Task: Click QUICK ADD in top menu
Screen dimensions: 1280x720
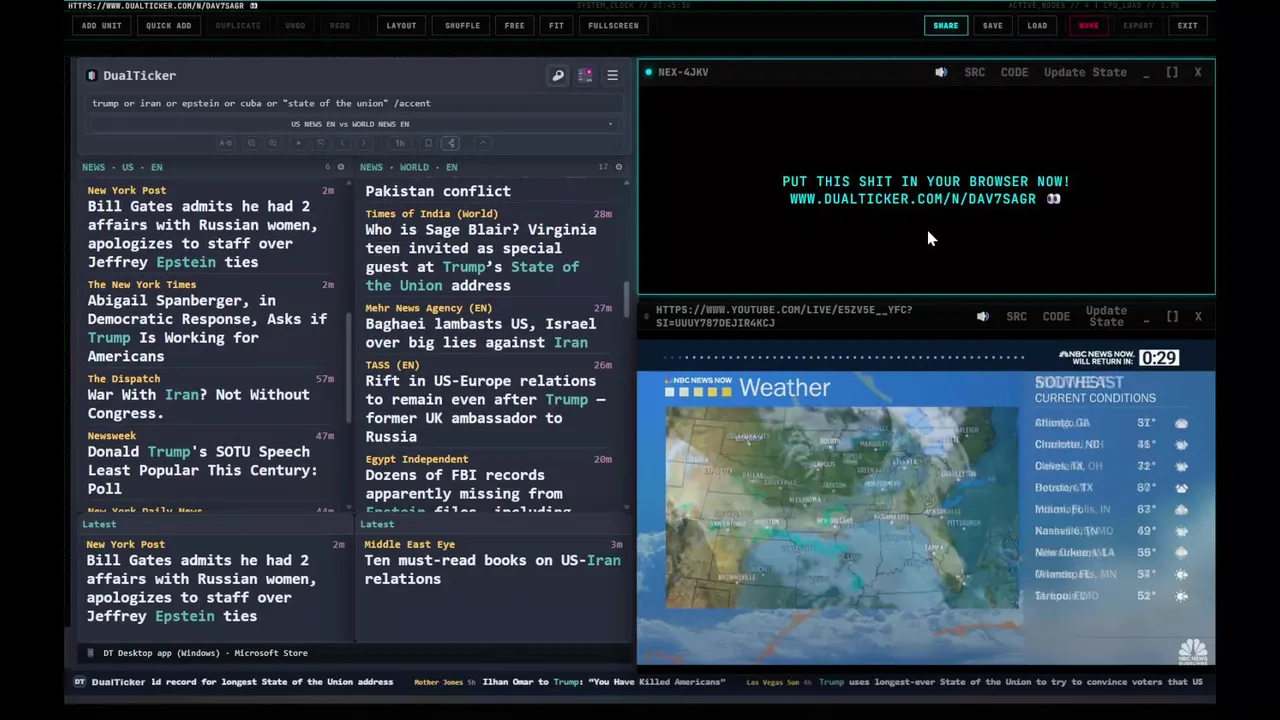Action: point(168,26)
